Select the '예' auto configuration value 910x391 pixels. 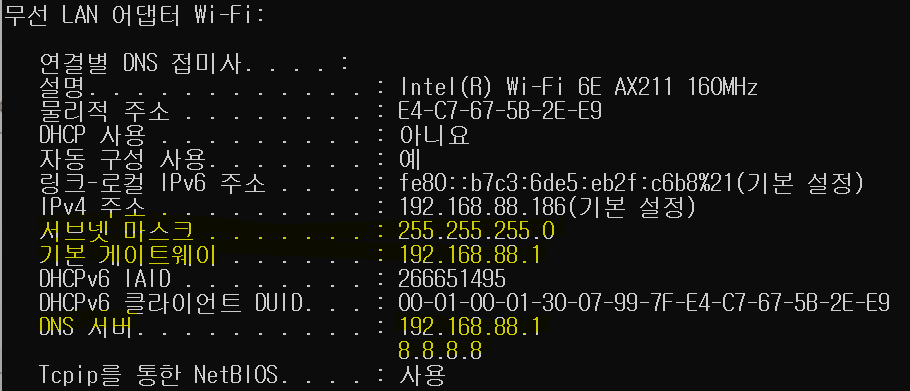coord(411,160)
